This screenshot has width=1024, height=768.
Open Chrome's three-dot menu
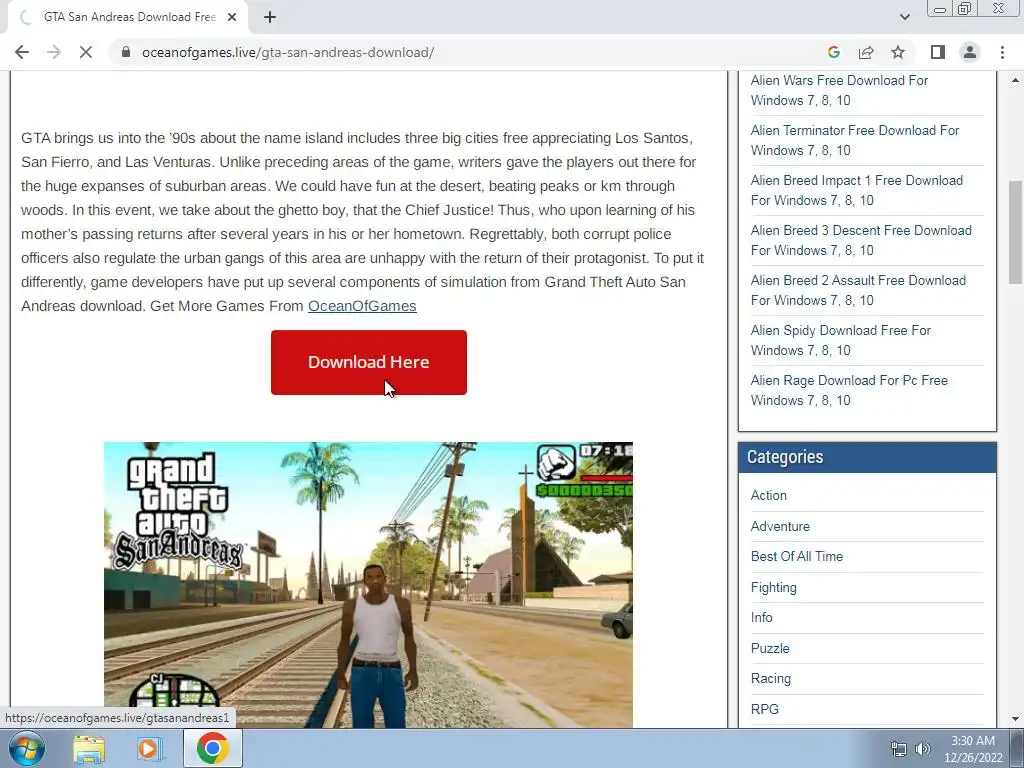click(1002, 52)
